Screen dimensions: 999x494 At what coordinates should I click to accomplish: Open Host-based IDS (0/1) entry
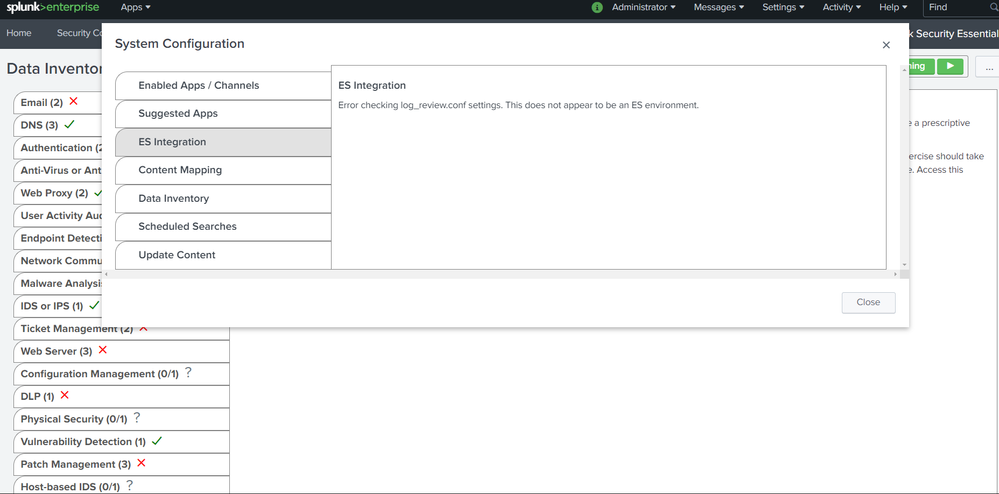(121, 486)
